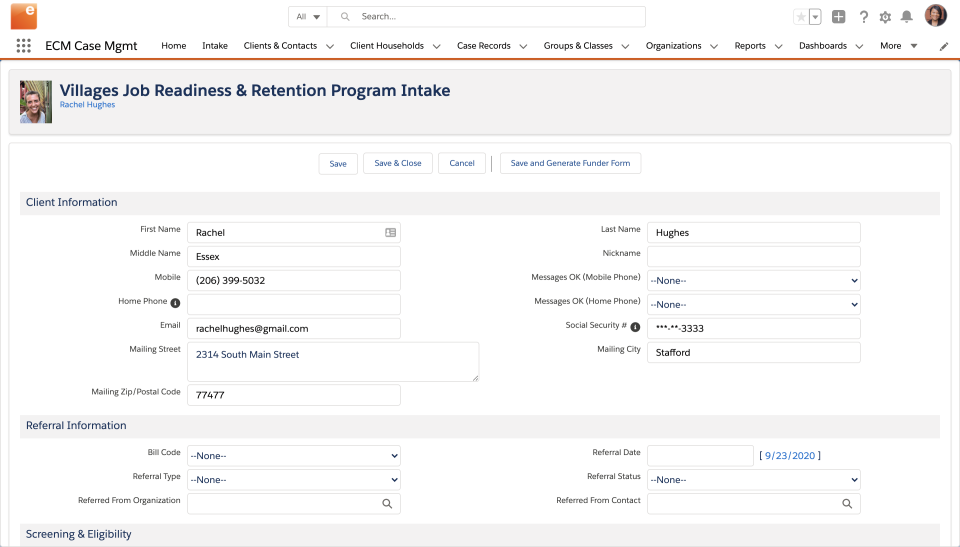Click the global actions plus icon

[x=838, y=17]
